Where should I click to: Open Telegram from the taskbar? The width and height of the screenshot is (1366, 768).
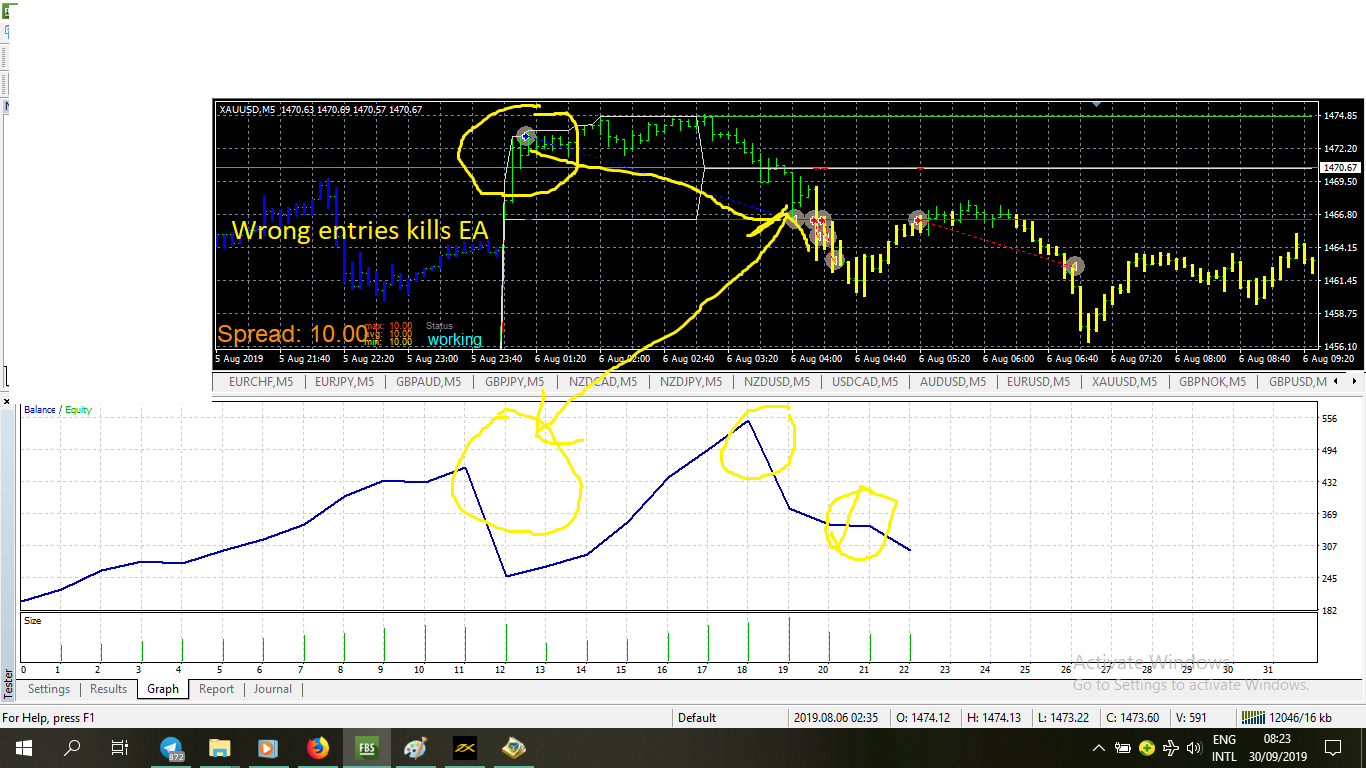point(171,748)
